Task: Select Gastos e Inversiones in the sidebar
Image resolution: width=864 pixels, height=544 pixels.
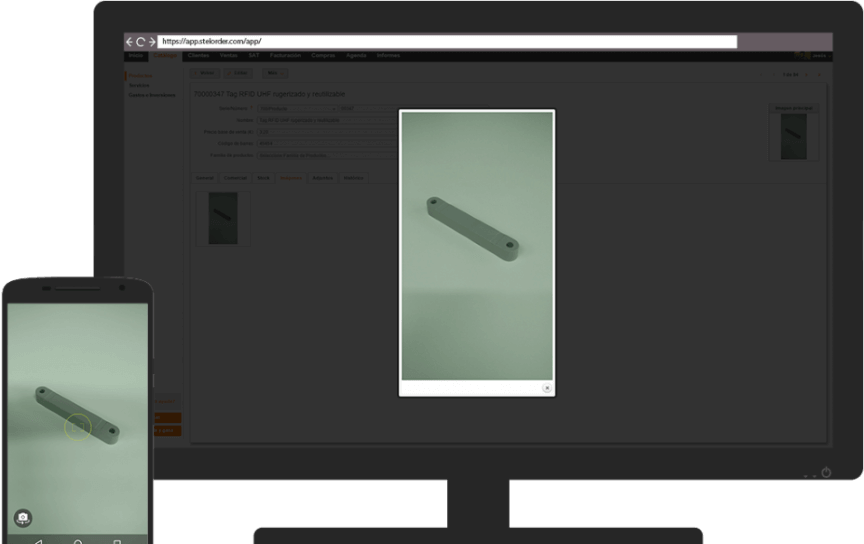Action: coord(152,95)
